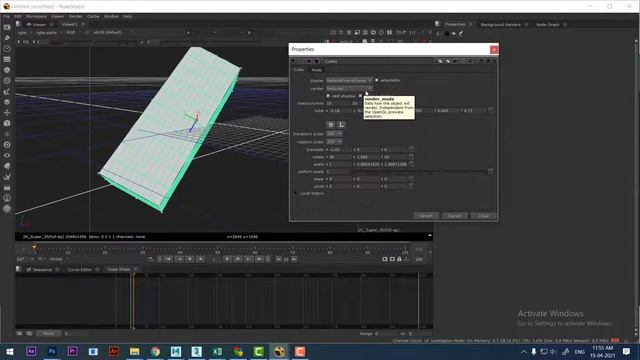
Task: Click the Close button in Properties dialog
Action: pos(483,216)
